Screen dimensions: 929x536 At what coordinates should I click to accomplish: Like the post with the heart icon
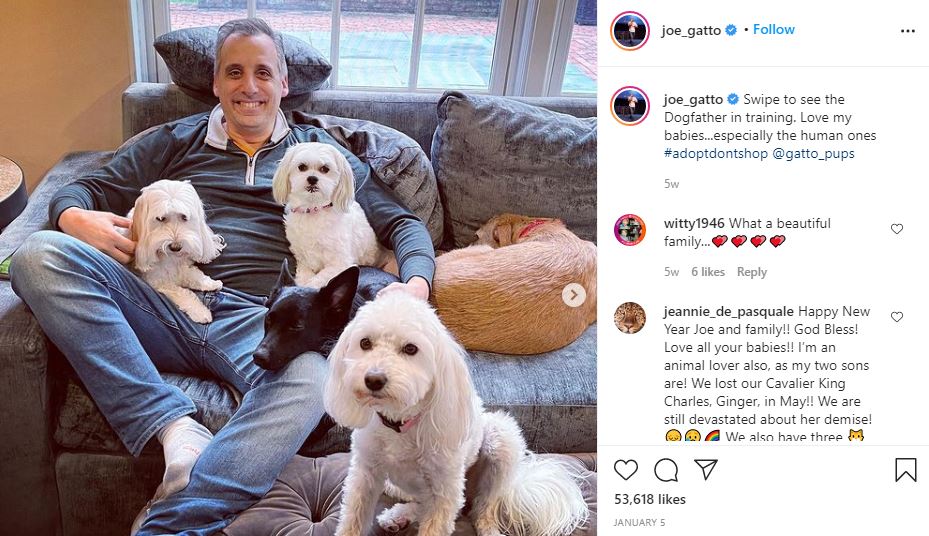click(626, 470)
